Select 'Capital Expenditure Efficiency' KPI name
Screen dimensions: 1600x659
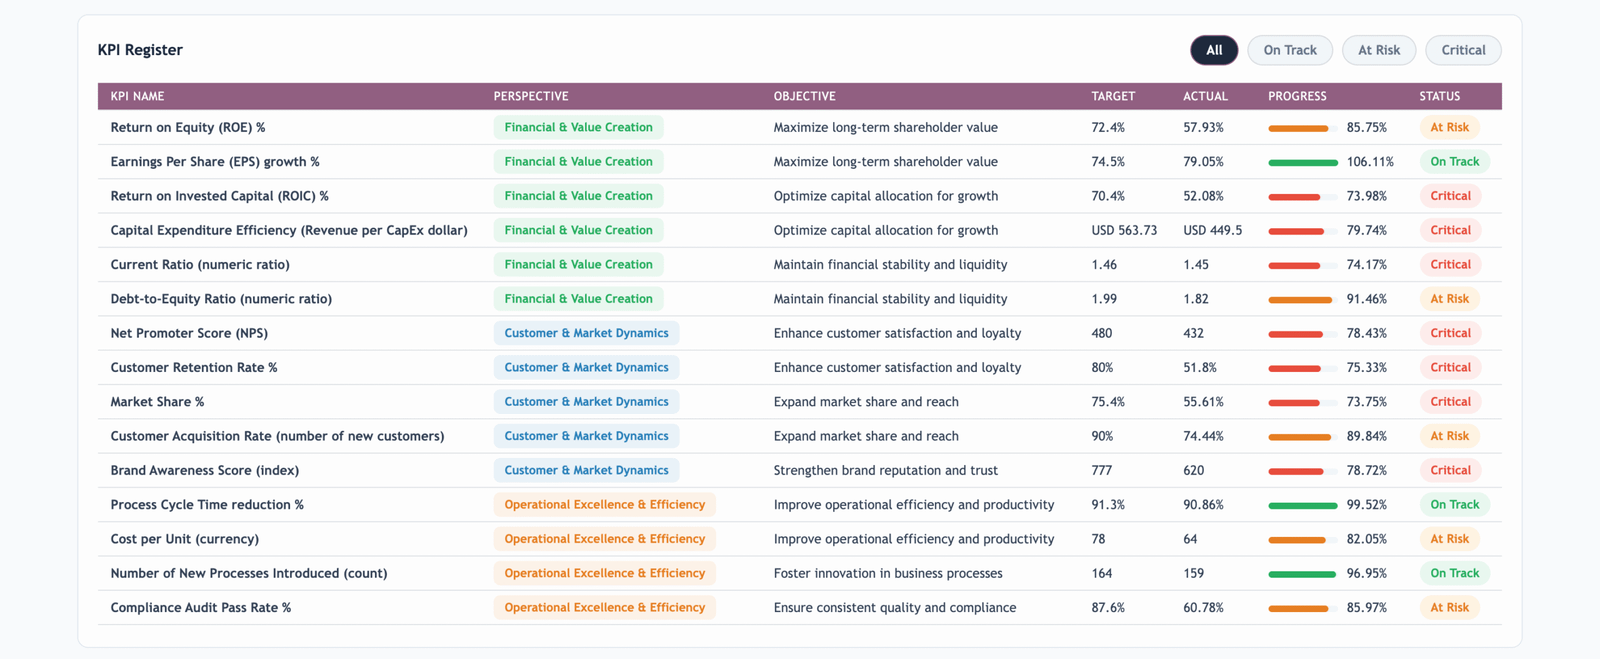289,230
